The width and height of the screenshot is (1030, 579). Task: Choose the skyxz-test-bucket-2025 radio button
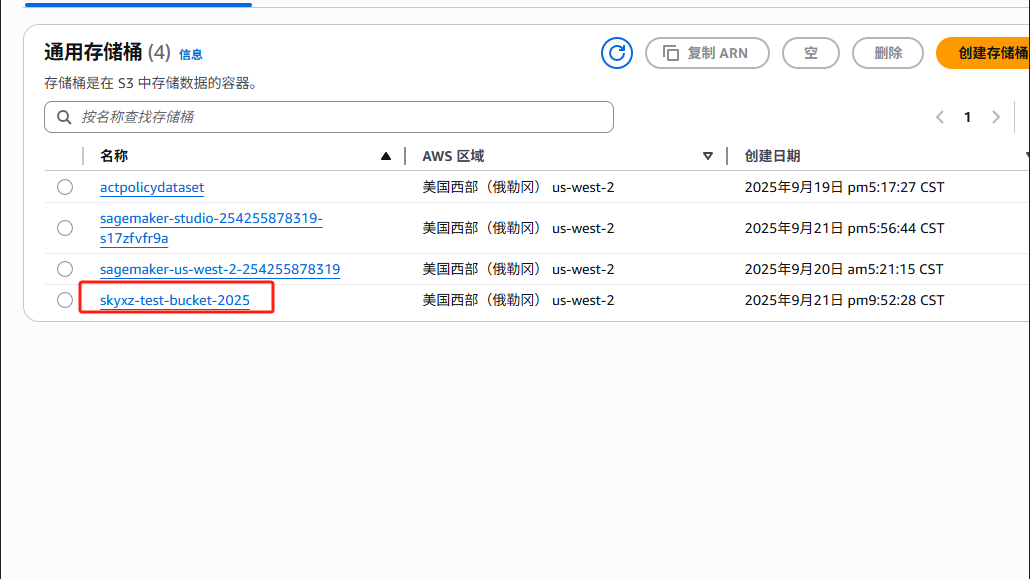[65, 300]
